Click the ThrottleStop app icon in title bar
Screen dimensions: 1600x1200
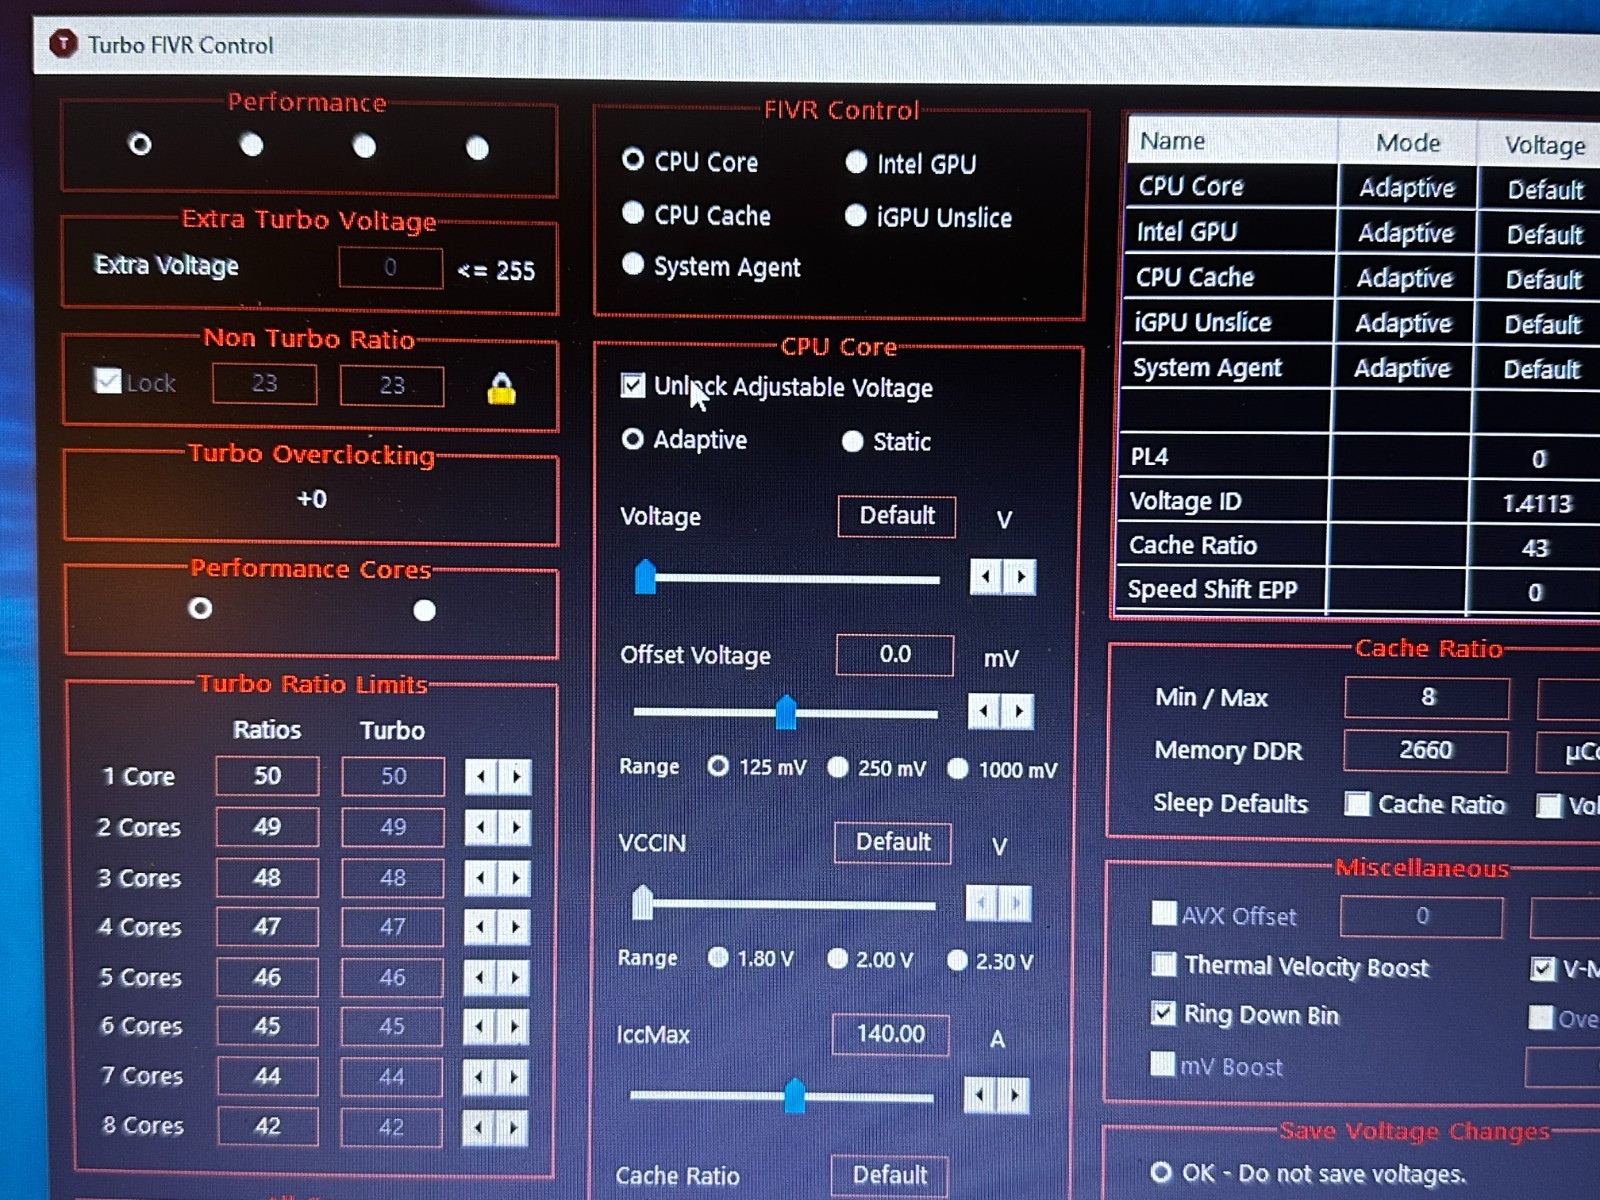tap(63, 44)
